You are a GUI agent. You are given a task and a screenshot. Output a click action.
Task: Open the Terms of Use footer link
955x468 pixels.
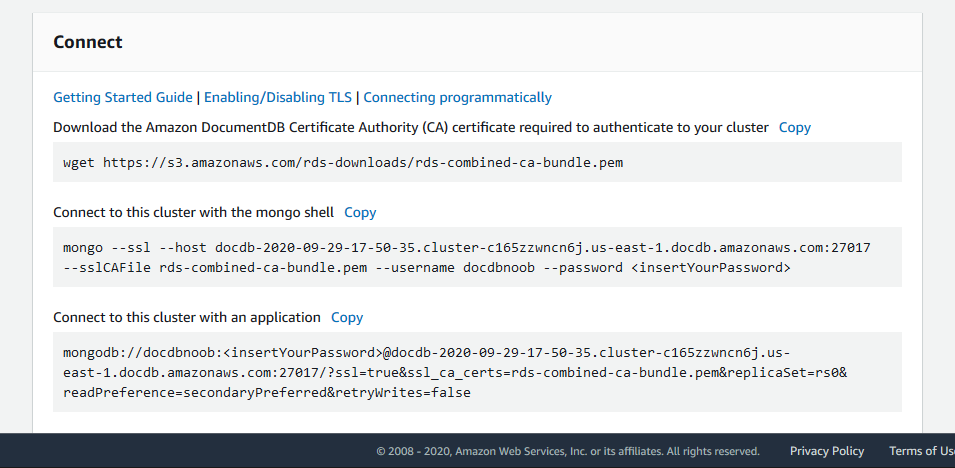click(920, 451)
